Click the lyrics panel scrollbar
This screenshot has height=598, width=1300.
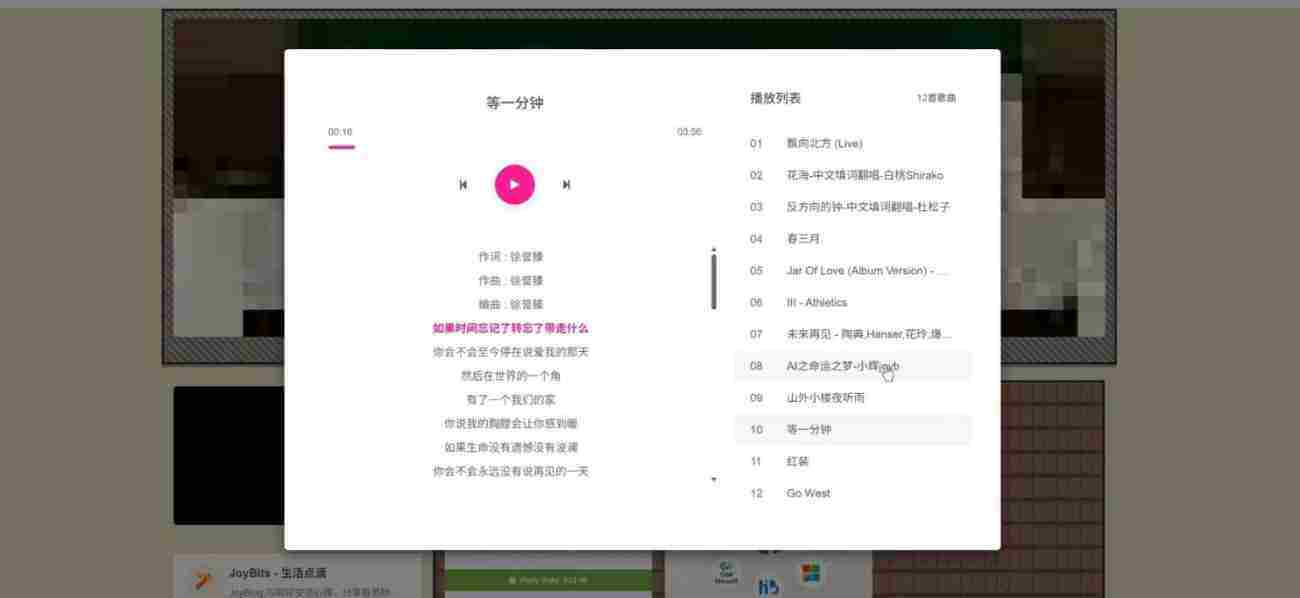pos(714,280)
